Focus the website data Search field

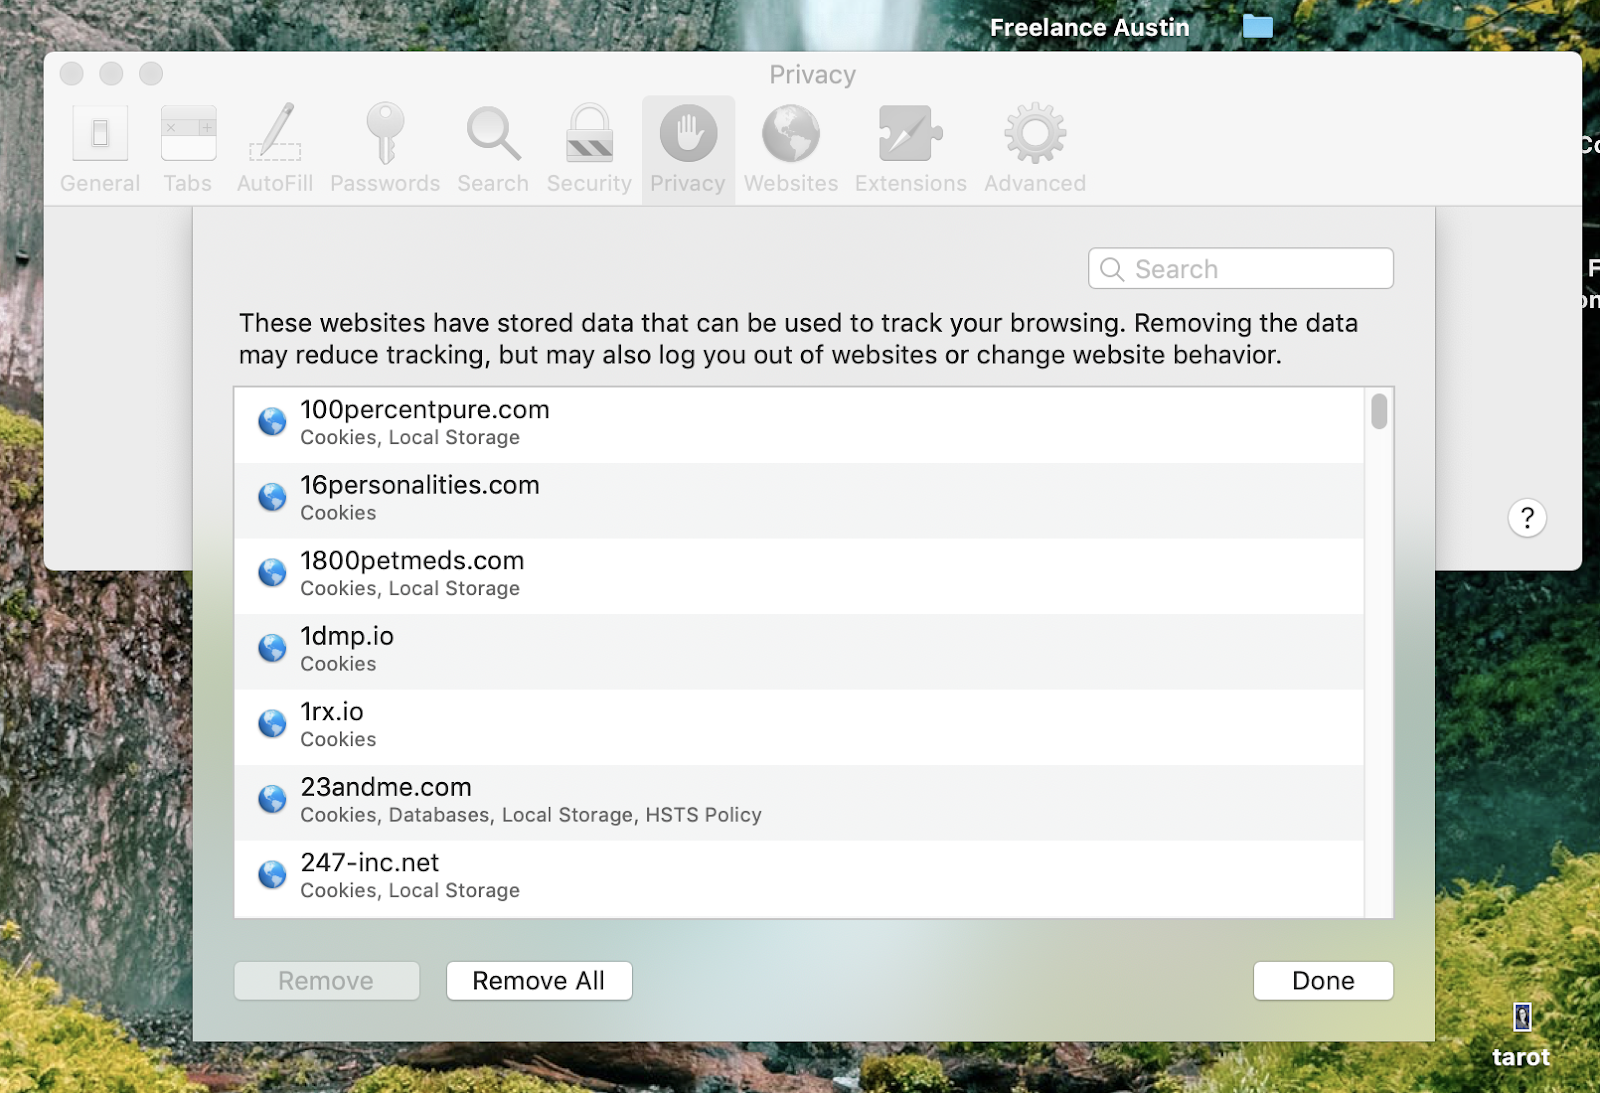point(1241,269)
